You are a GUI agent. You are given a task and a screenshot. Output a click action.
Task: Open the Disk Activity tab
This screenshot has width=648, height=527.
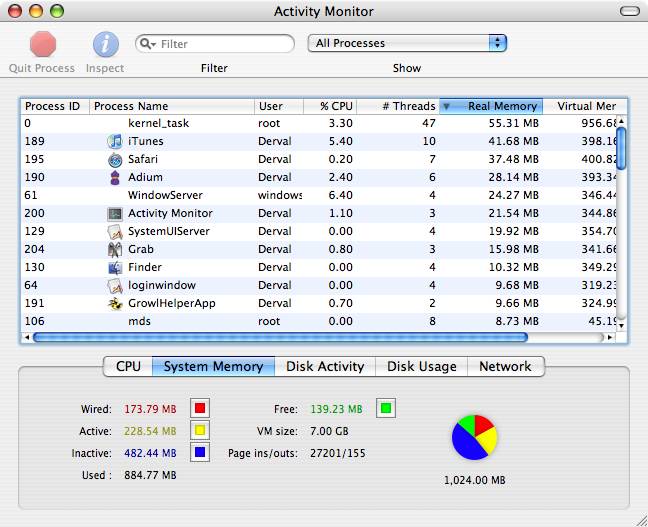click(x=325, y=366)
